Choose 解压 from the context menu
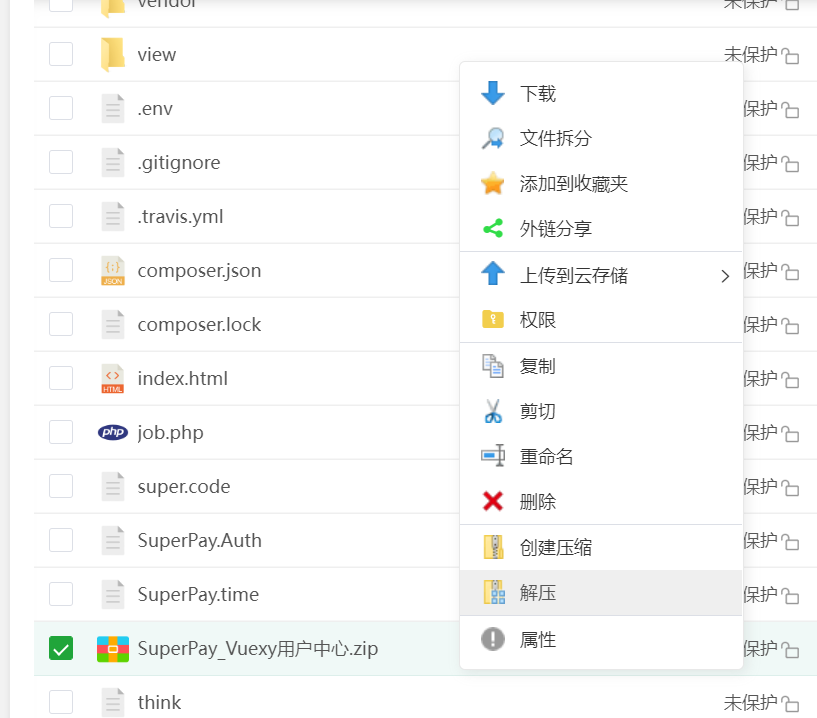Viewport: 817px width, 718px height. tap(538, 593)
